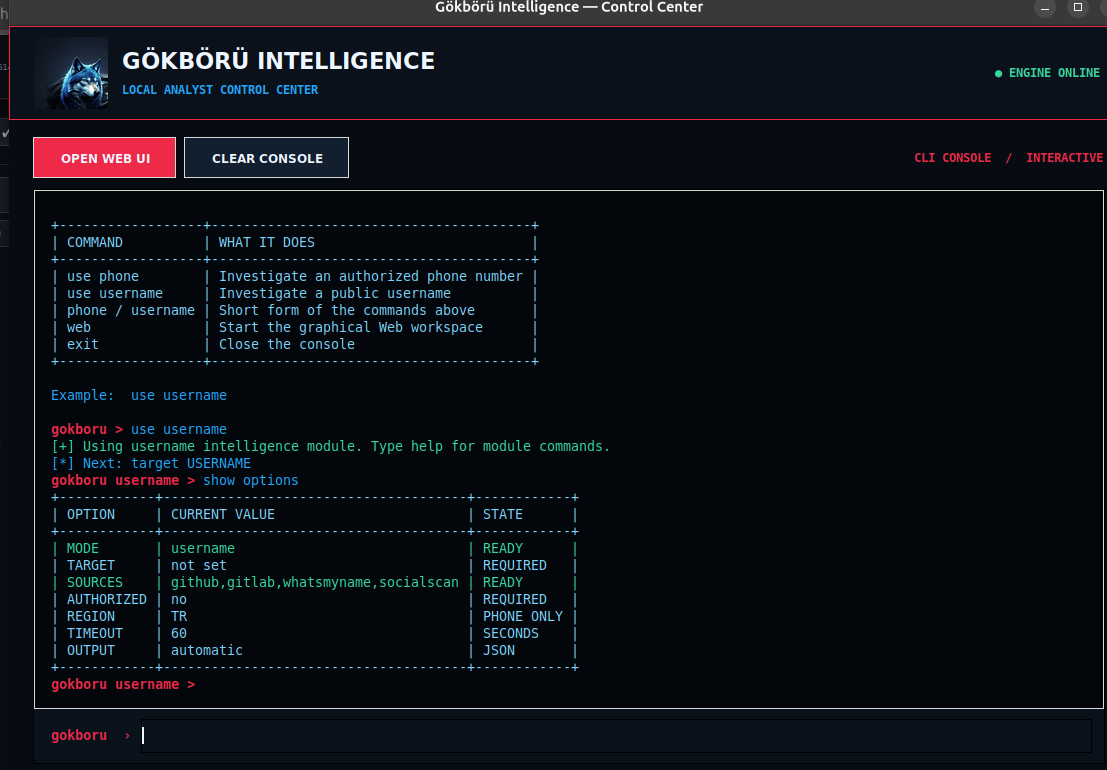The width and height of the screenshot is (1107, 770).
Task: Click the GÖKBÖRÜ INTELLIGENCE heading
Action: [x=278, y=61]
